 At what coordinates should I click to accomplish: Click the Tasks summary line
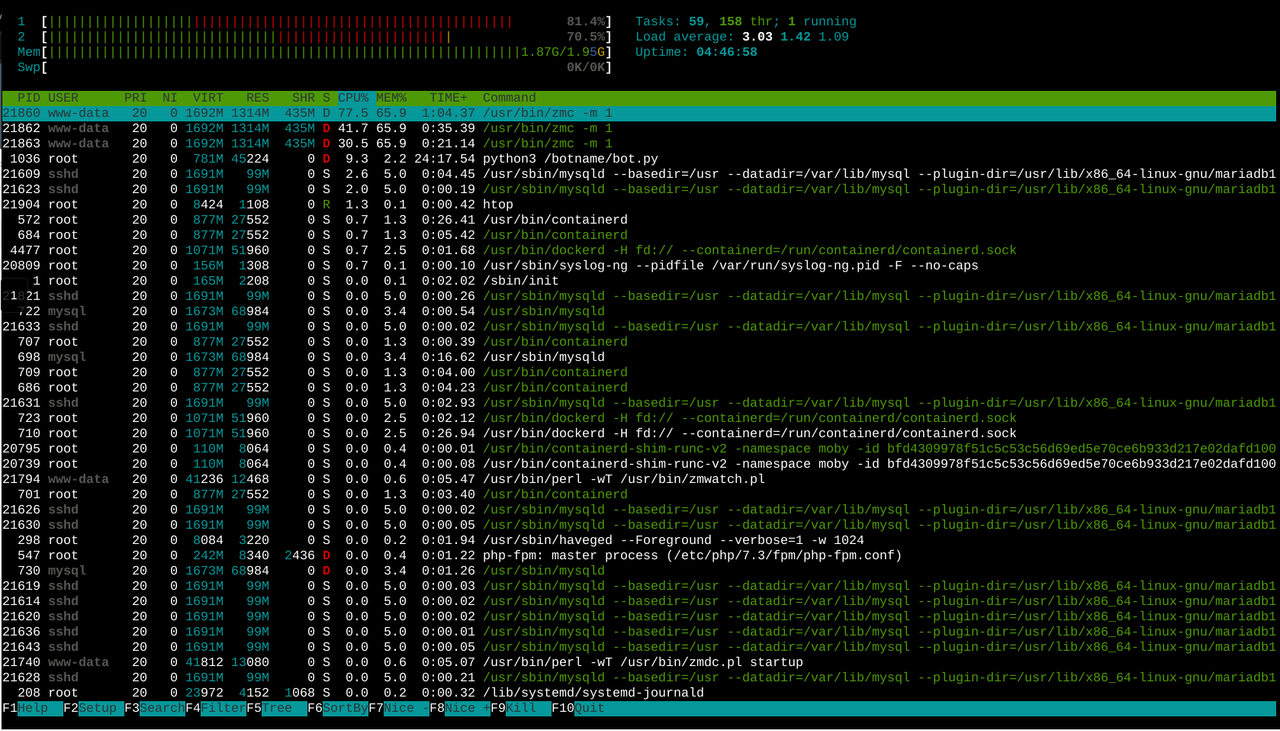(x=746, y=21)
